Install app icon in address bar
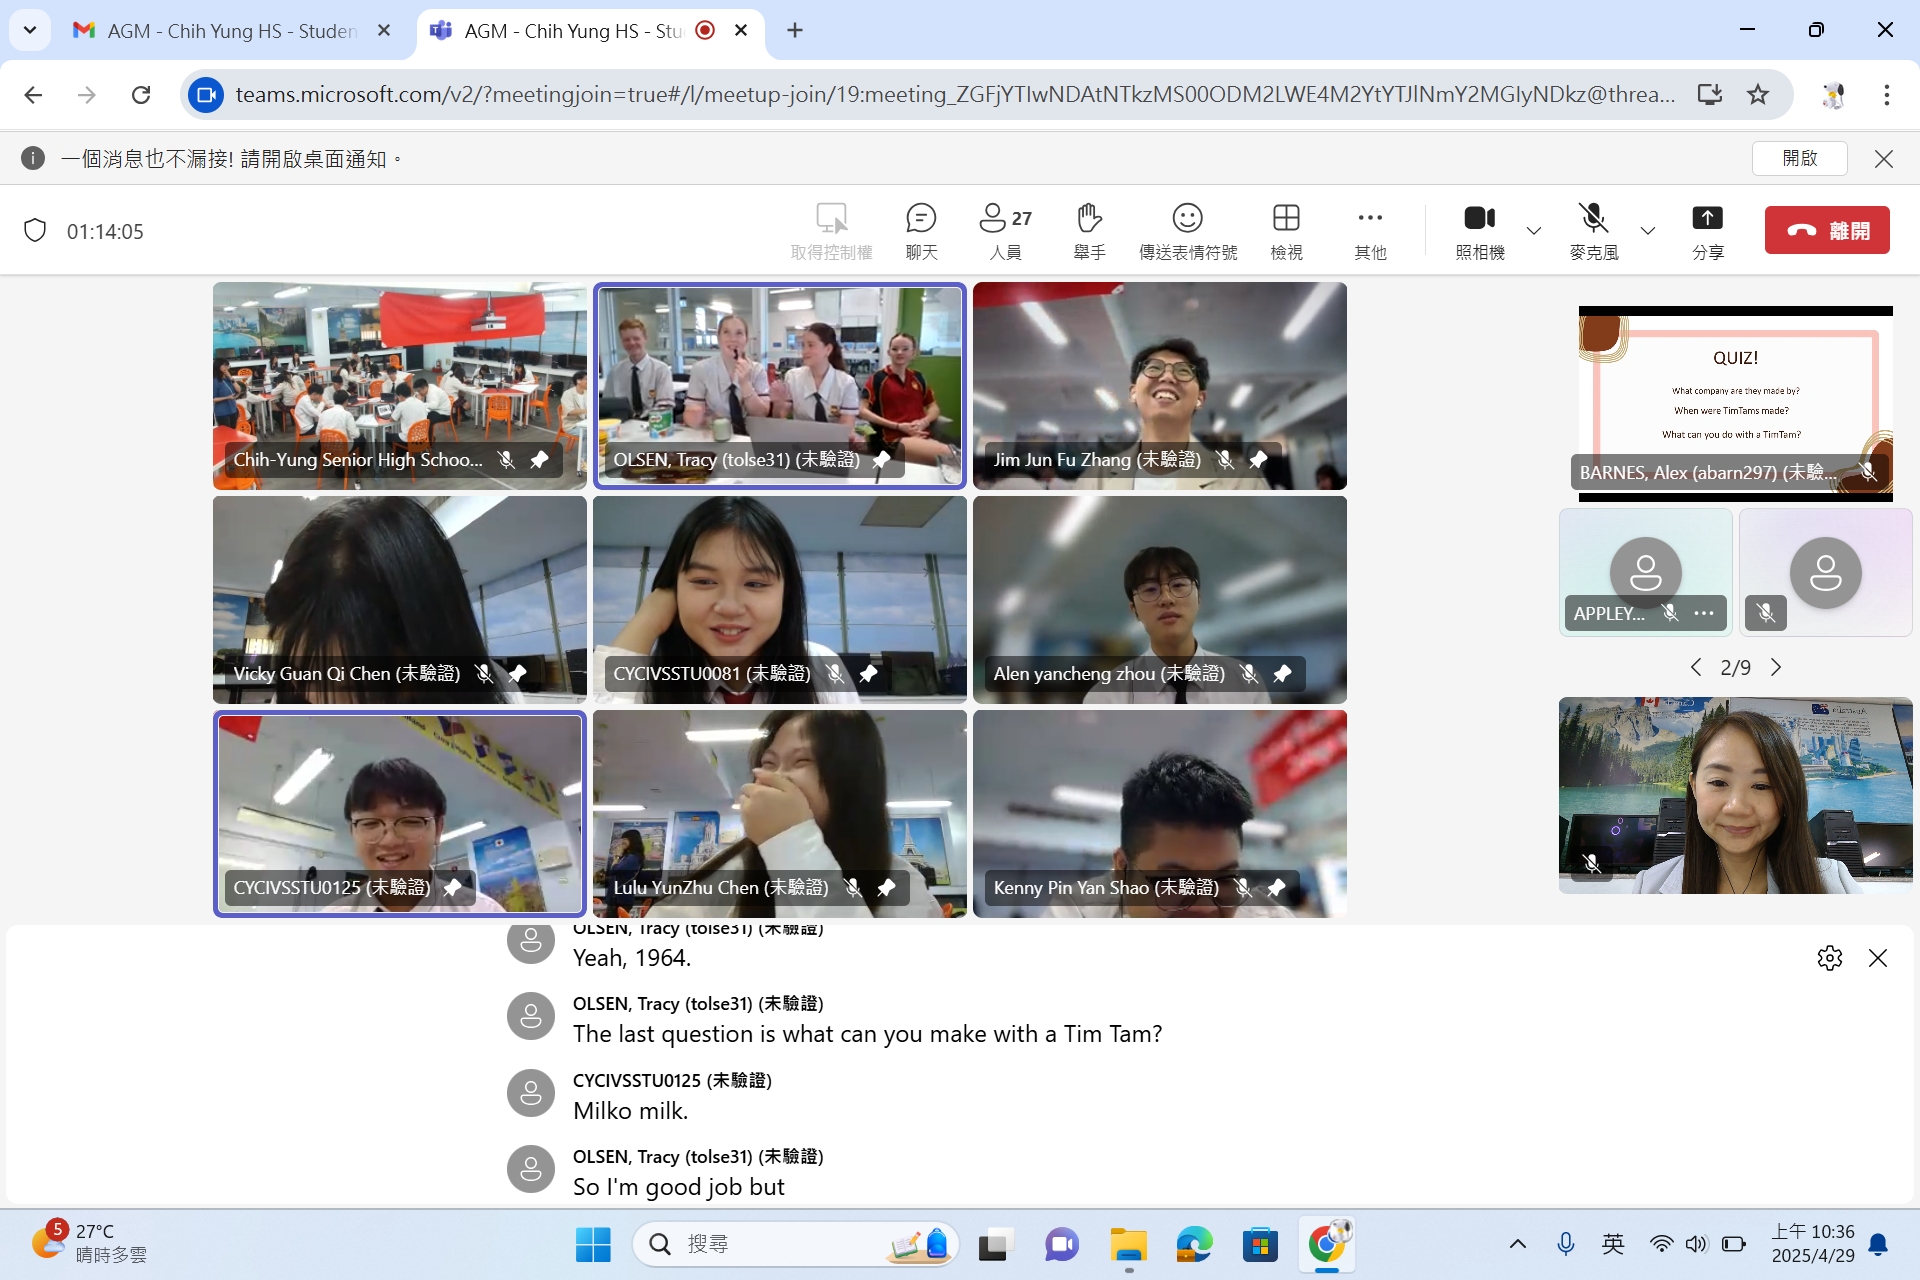The width and height of the screenshot is (1920, 1280). (1710, 95)
